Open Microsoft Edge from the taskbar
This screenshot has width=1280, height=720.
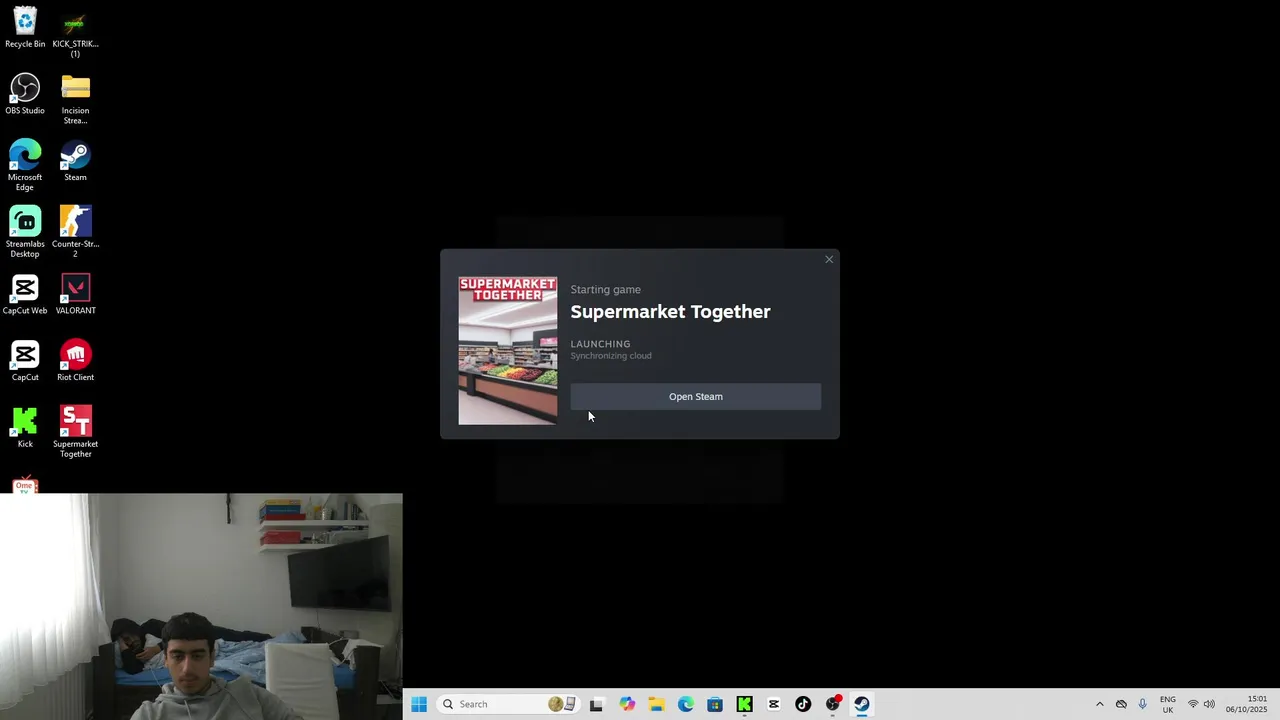pos(686,704)
